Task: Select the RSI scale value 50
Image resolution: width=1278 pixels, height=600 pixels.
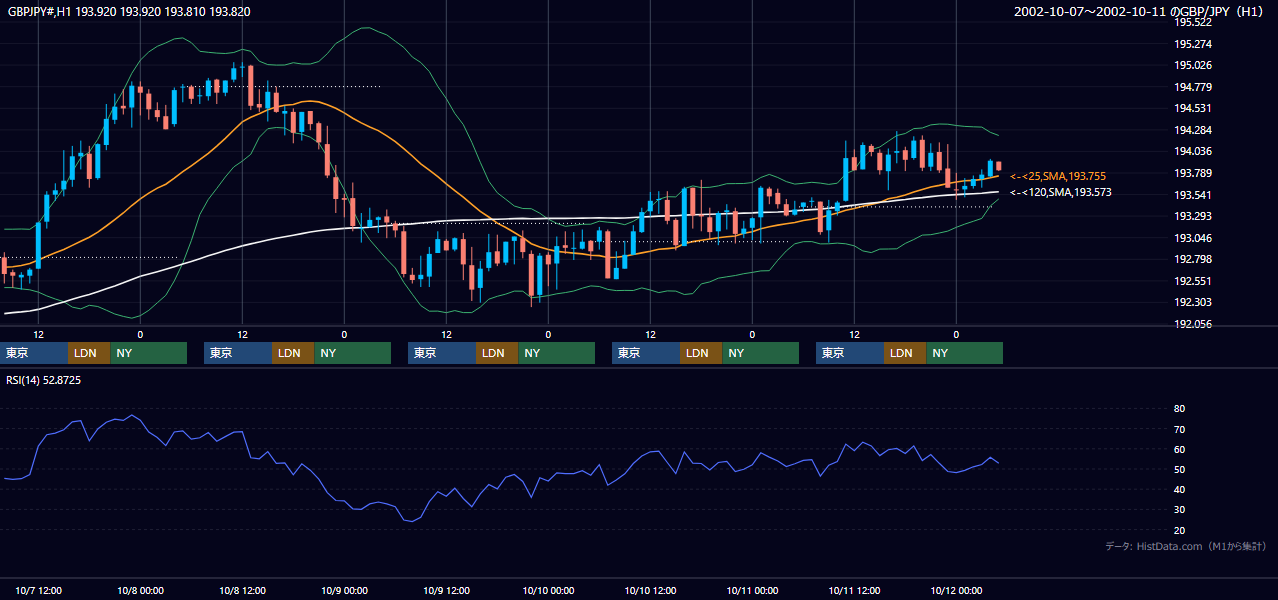Action: [1180, 470]
